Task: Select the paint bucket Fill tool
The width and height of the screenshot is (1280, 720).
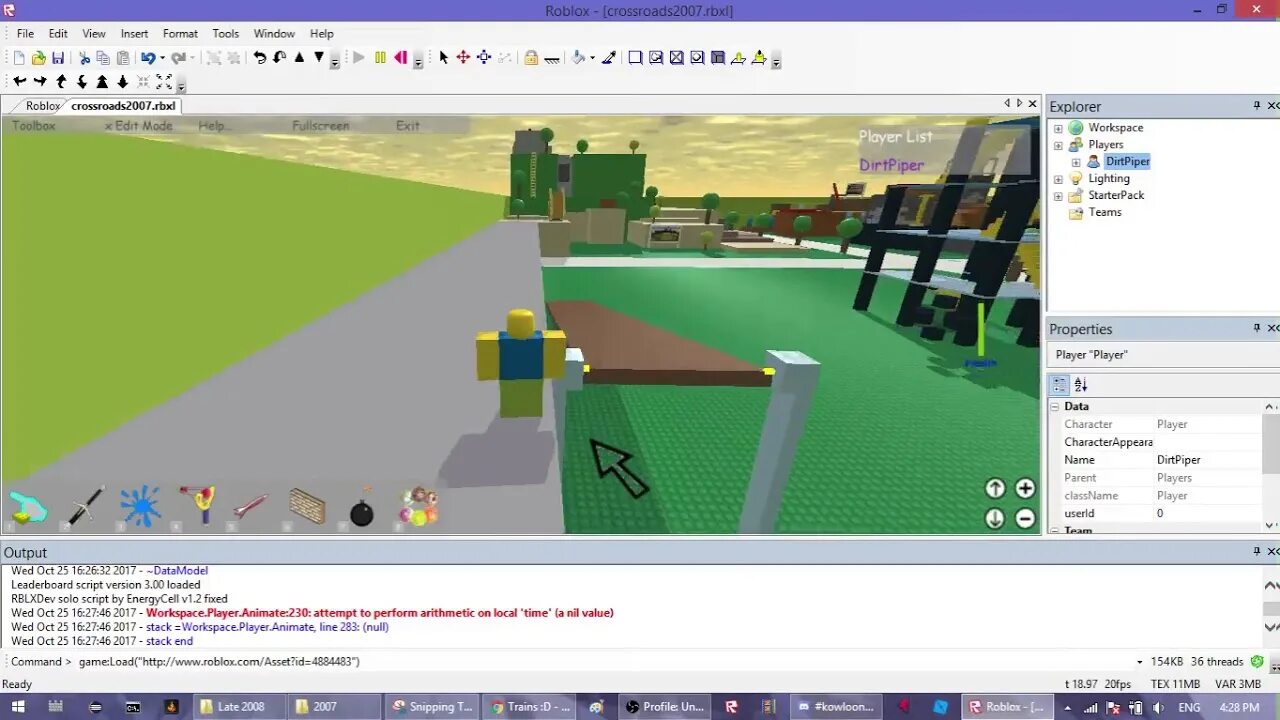Action: tap(578, 58)
